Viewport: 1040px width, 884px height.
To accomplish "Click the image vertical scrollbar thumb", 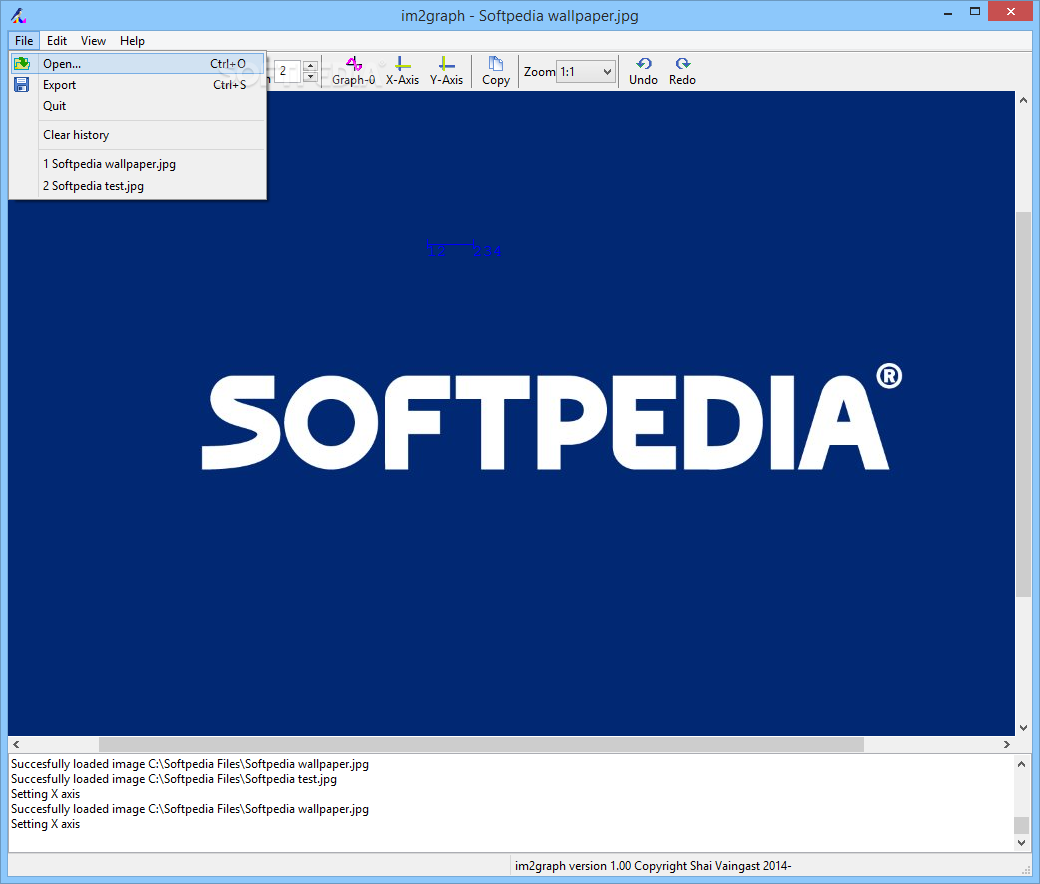I will [1023, 404].
